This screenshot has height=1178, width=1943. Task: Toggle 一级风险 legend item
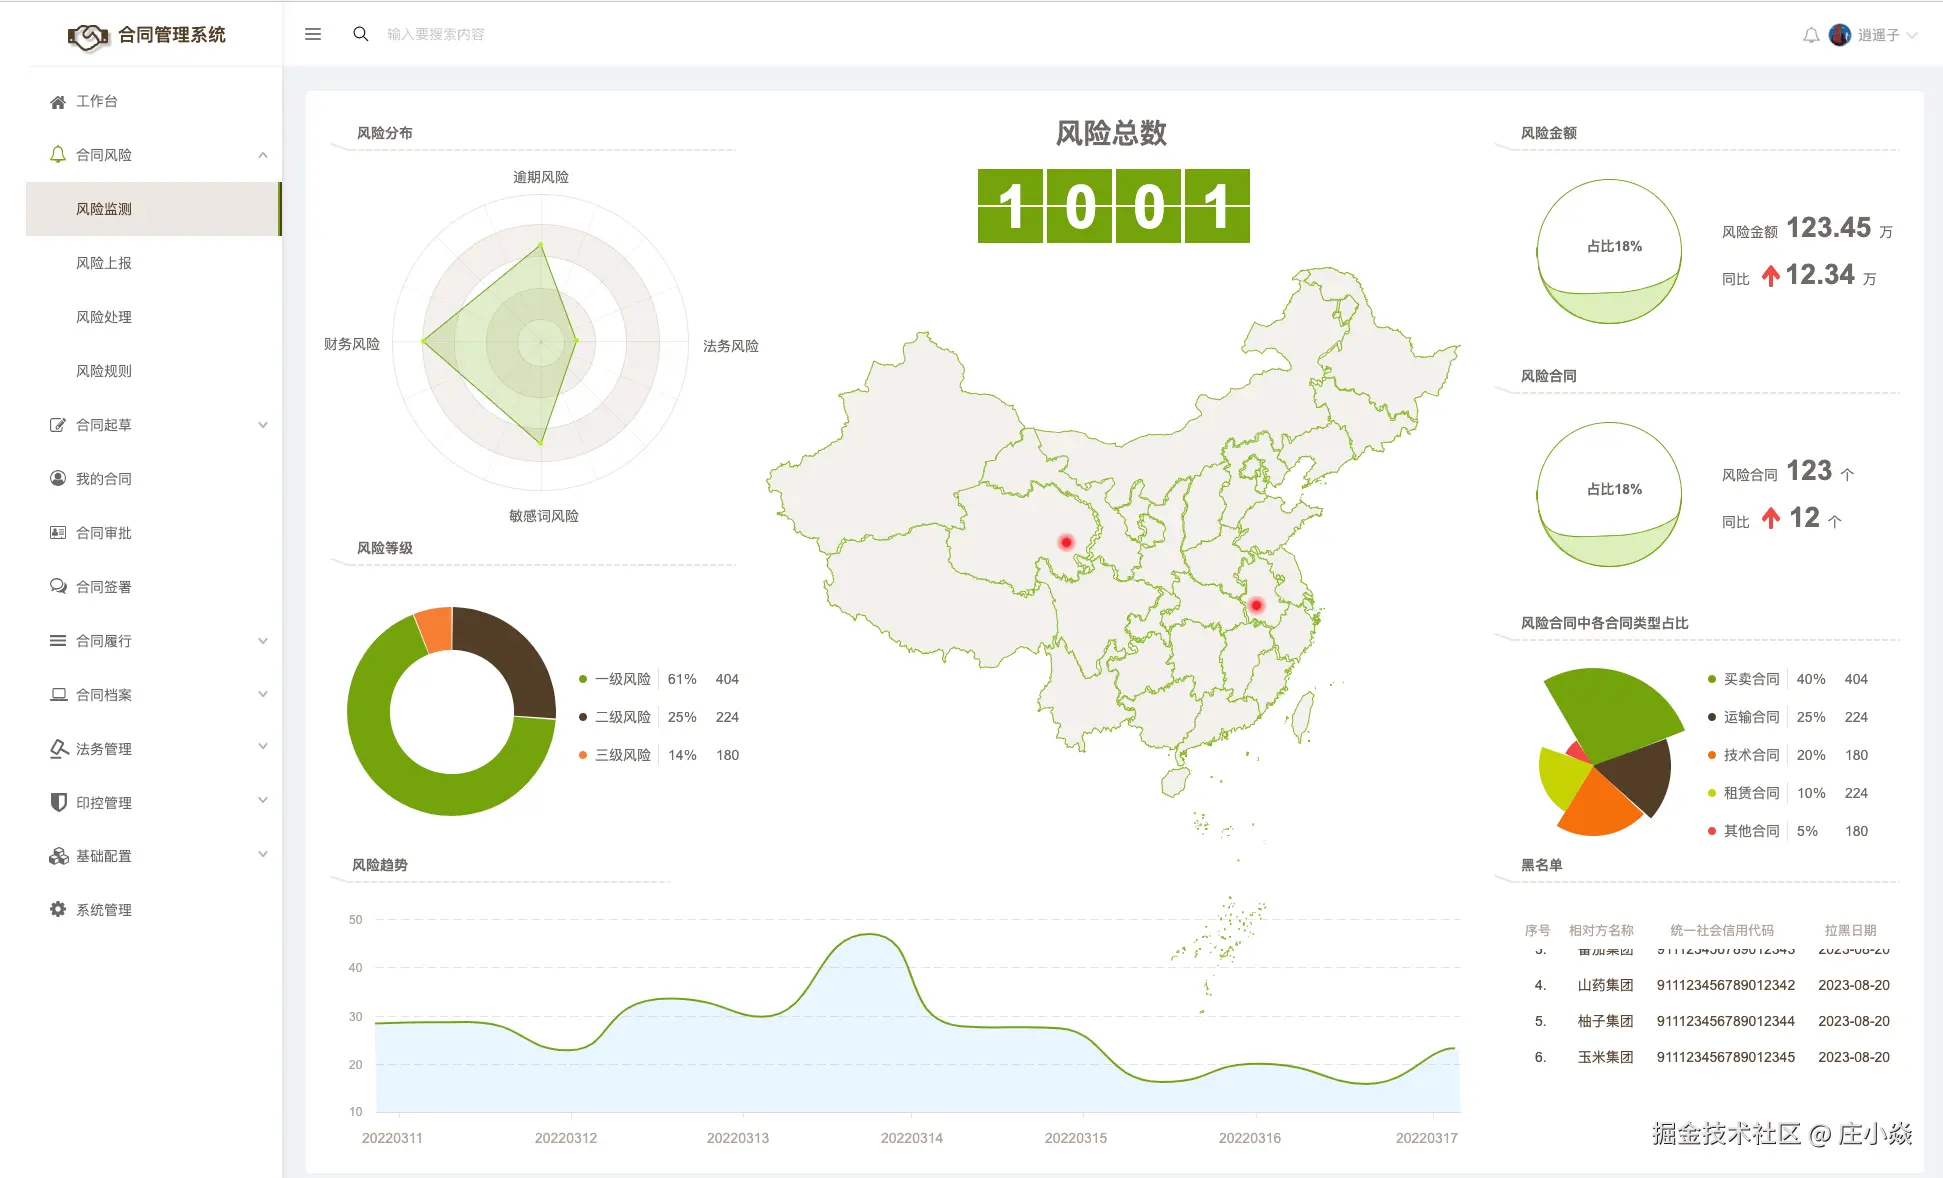click(622, 679)
